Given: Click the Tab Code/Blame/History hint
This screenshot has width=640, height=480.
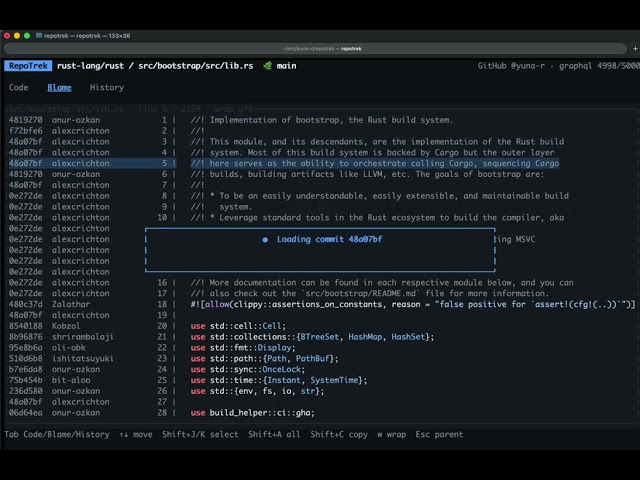Looking at the screenshot, I should point(57,434).
